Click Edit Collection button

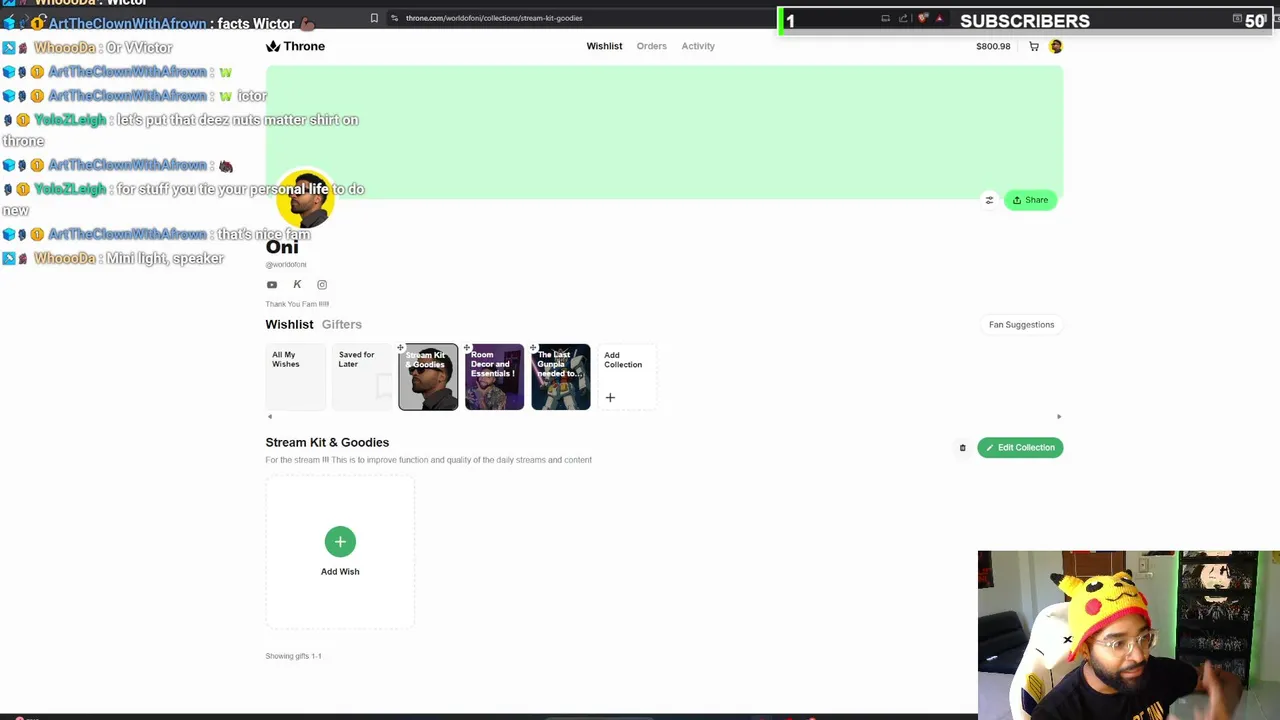tap(1020, 448)
